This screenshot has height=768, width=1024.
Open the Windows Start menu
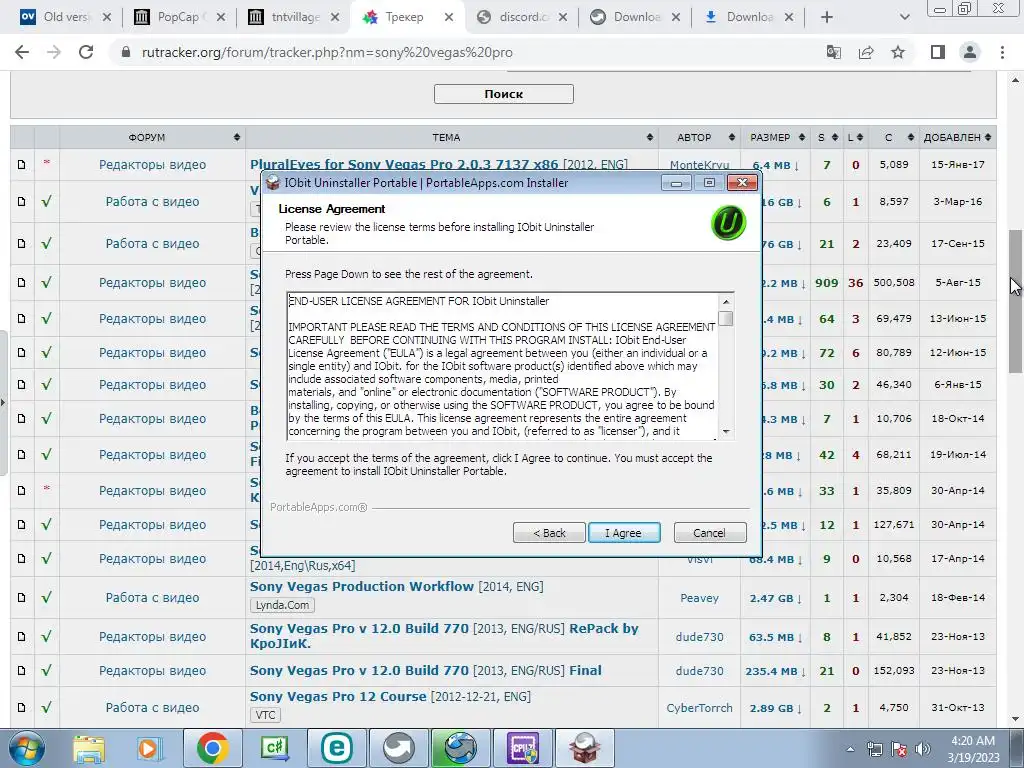[x=26, y=748]
